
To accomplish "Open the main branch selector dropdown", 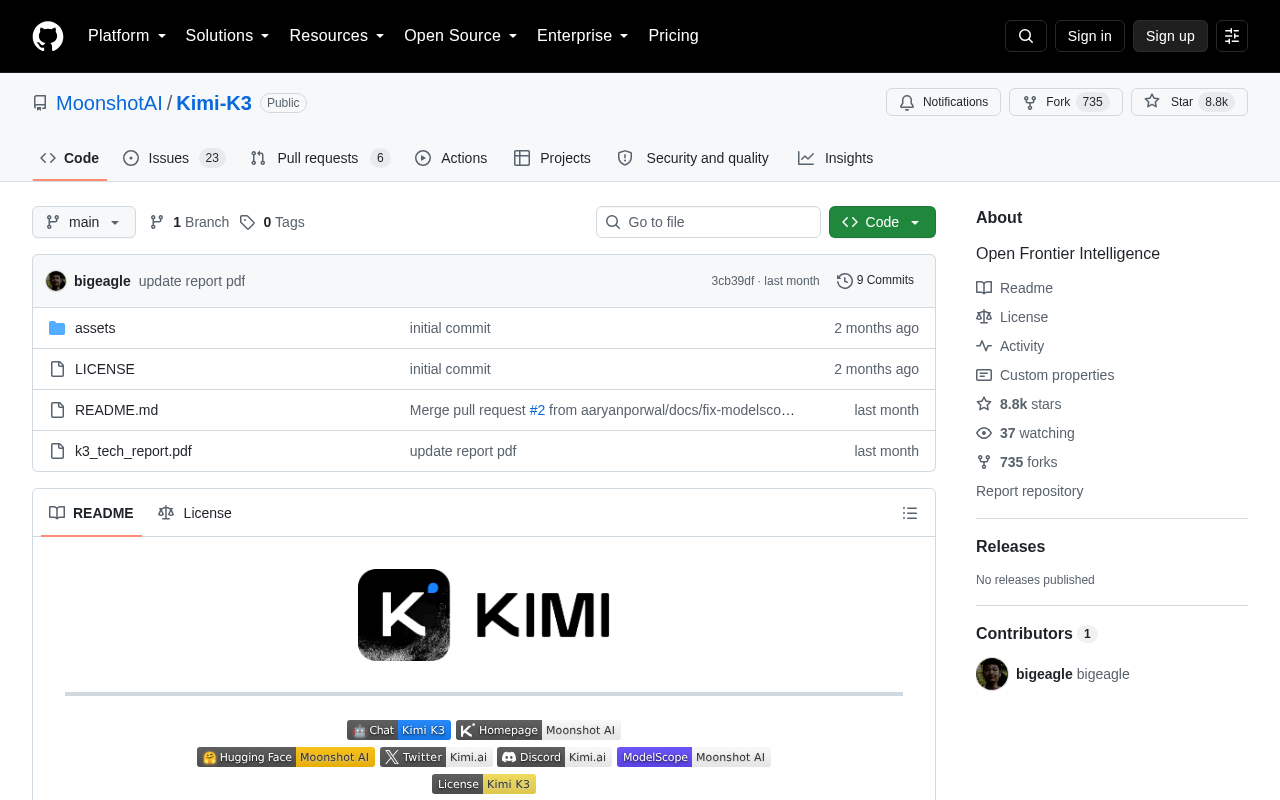I will coord(84,222).
